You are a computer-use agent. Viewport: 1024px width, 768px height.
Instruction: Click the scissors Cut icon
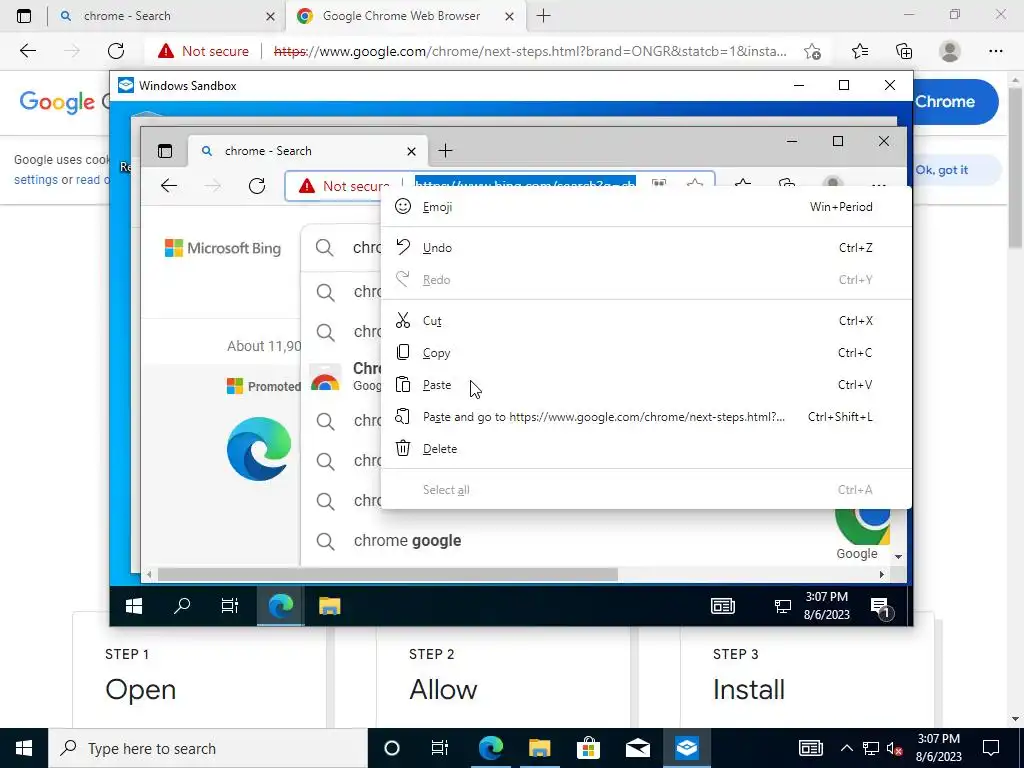click(403, 321)
